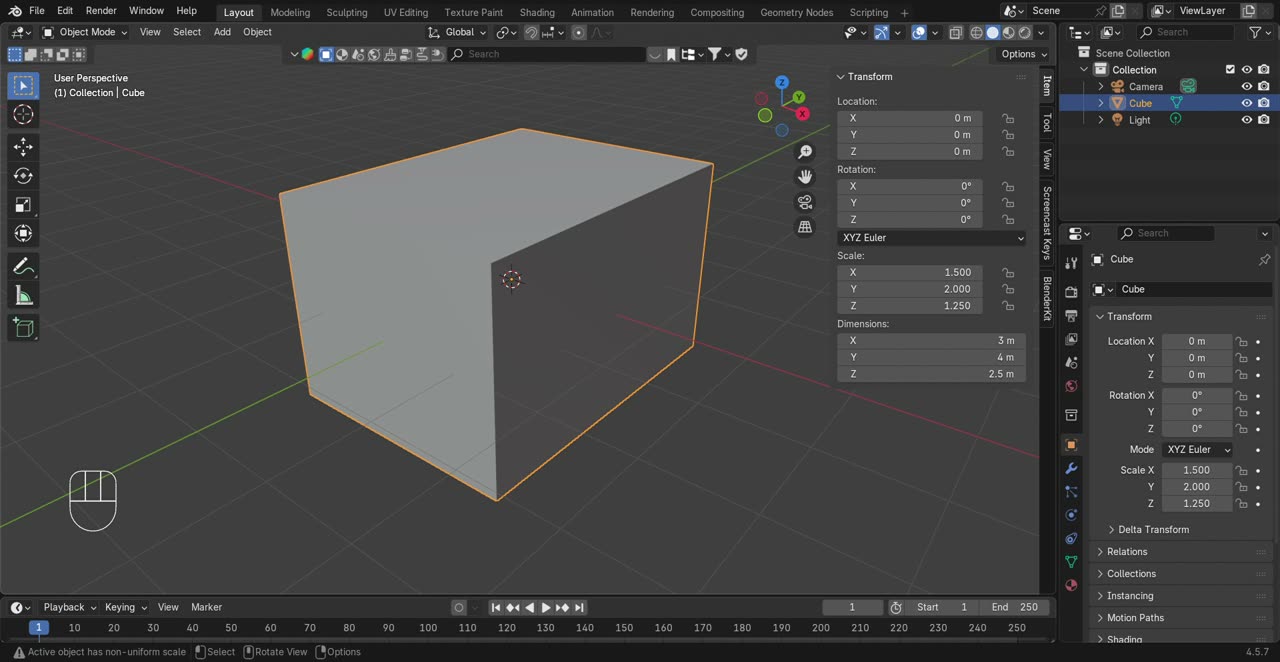The width and height of the screenshot is (1280, 662).
Task: Expand the Relations panel
Action: click(1127, 552)
